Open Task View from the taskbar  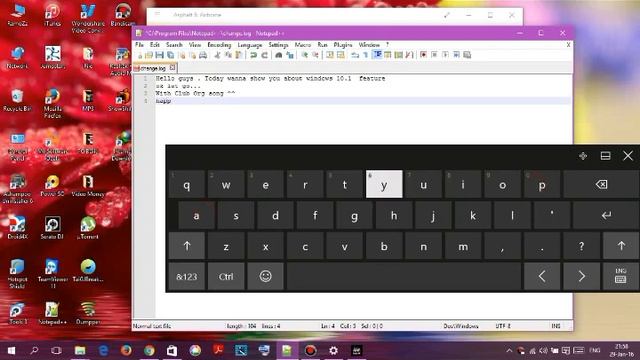point(57,351)
